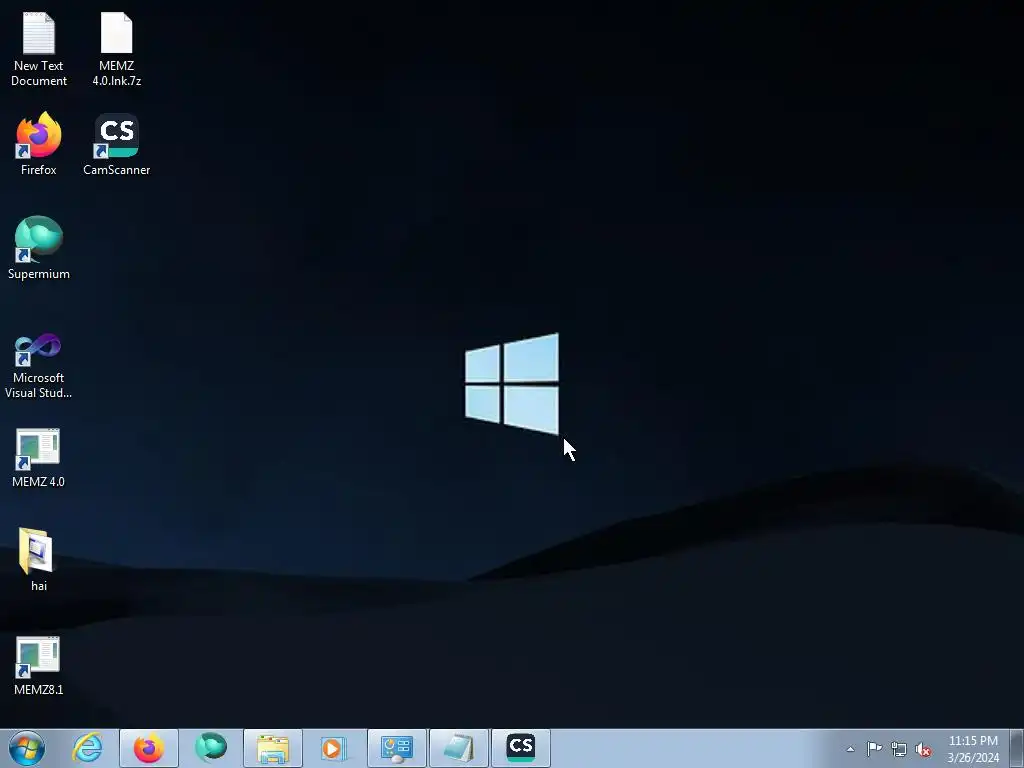Click the Show desktop strip at taskbar end
The image size is (1024, 768).
[1017, 748]
